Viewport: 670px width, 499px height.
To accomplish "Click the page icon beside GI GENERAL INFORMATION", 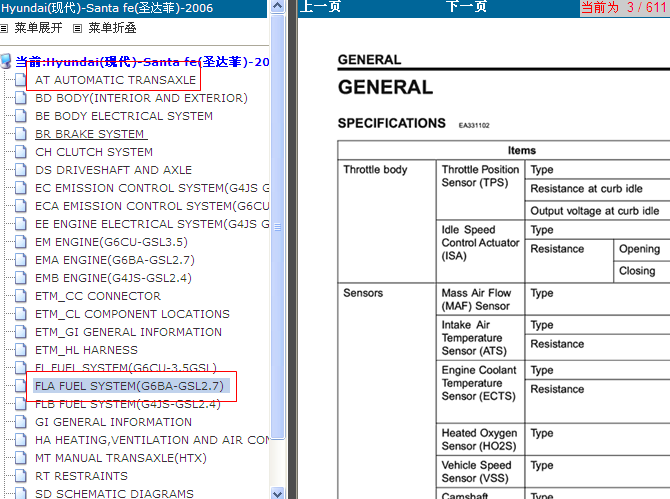I will click(21, 422).
